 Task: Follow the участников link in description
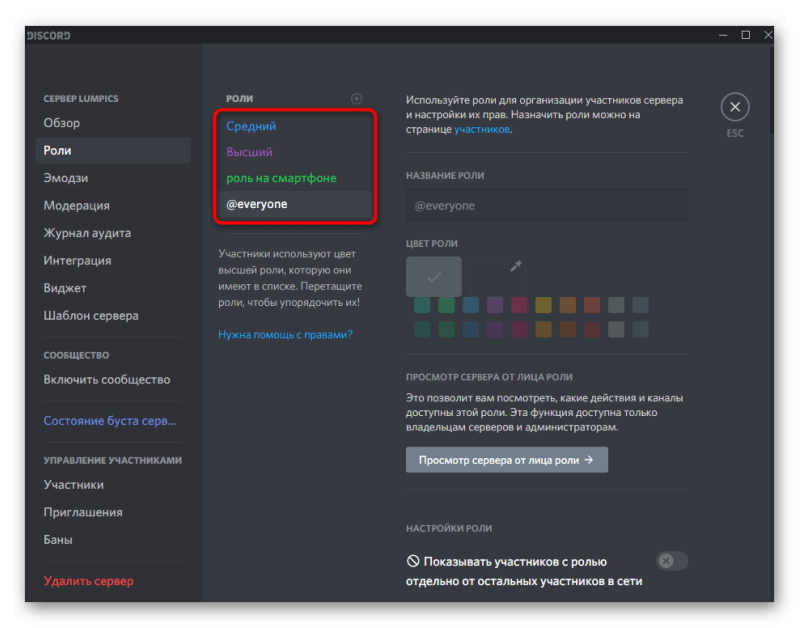coord(482,130)
